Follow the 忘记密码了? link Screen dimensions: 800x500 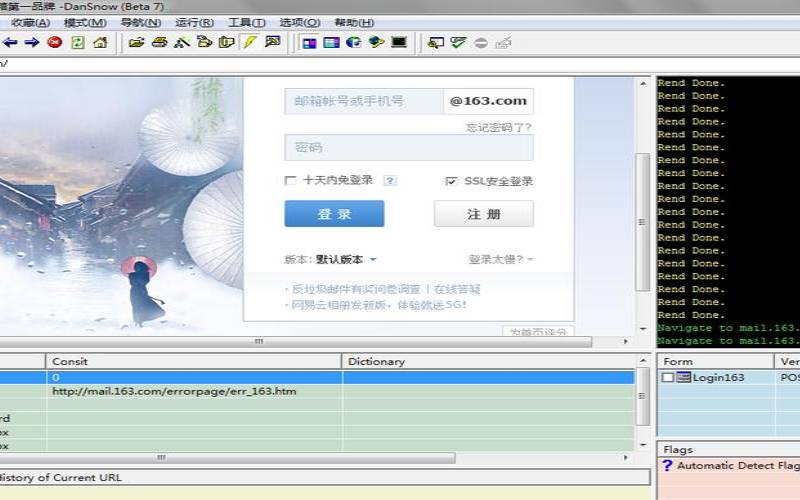pyautogui.click(x=498, y=127)
